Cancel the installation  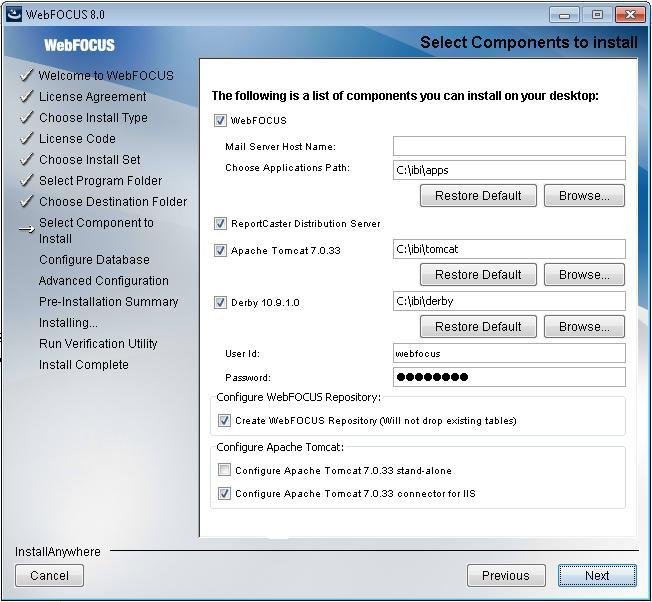[49, 575]
